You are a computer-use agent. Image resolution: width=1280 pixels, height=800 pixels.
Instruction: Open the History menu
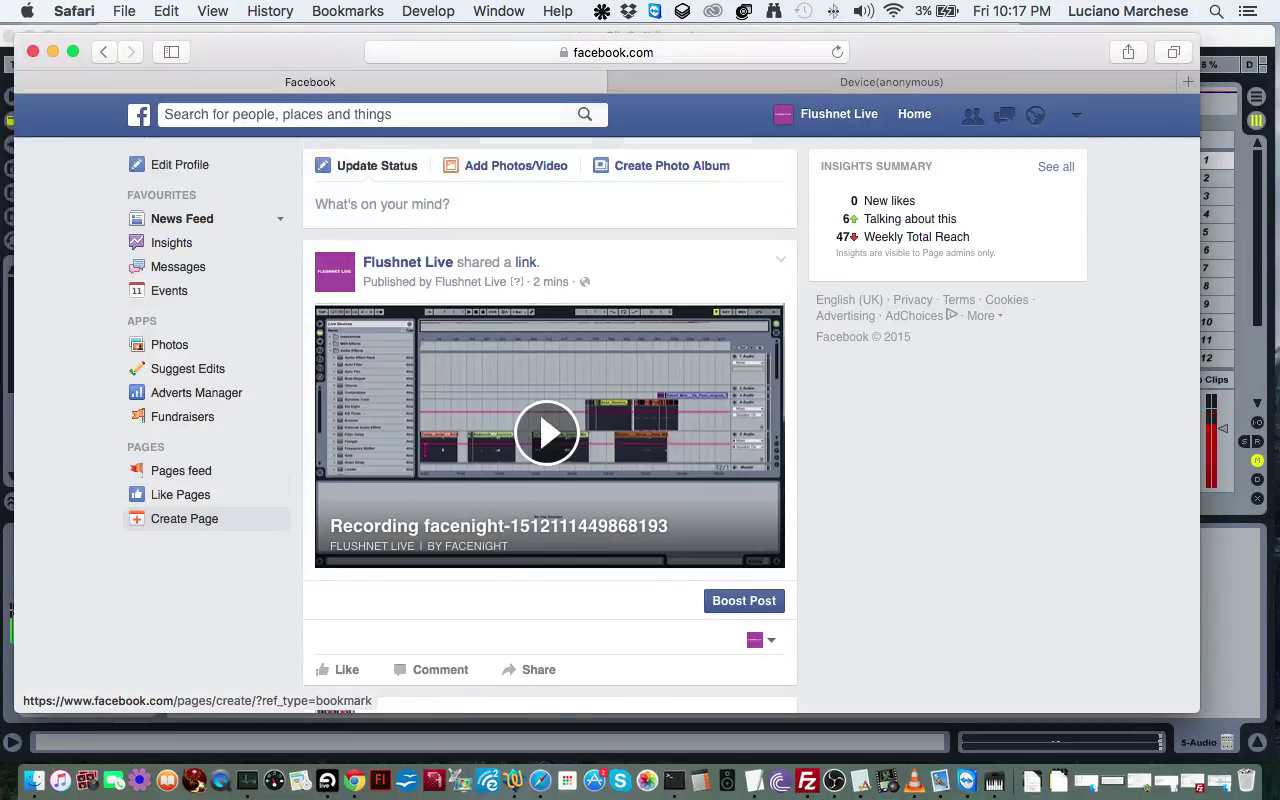[270, 11]
